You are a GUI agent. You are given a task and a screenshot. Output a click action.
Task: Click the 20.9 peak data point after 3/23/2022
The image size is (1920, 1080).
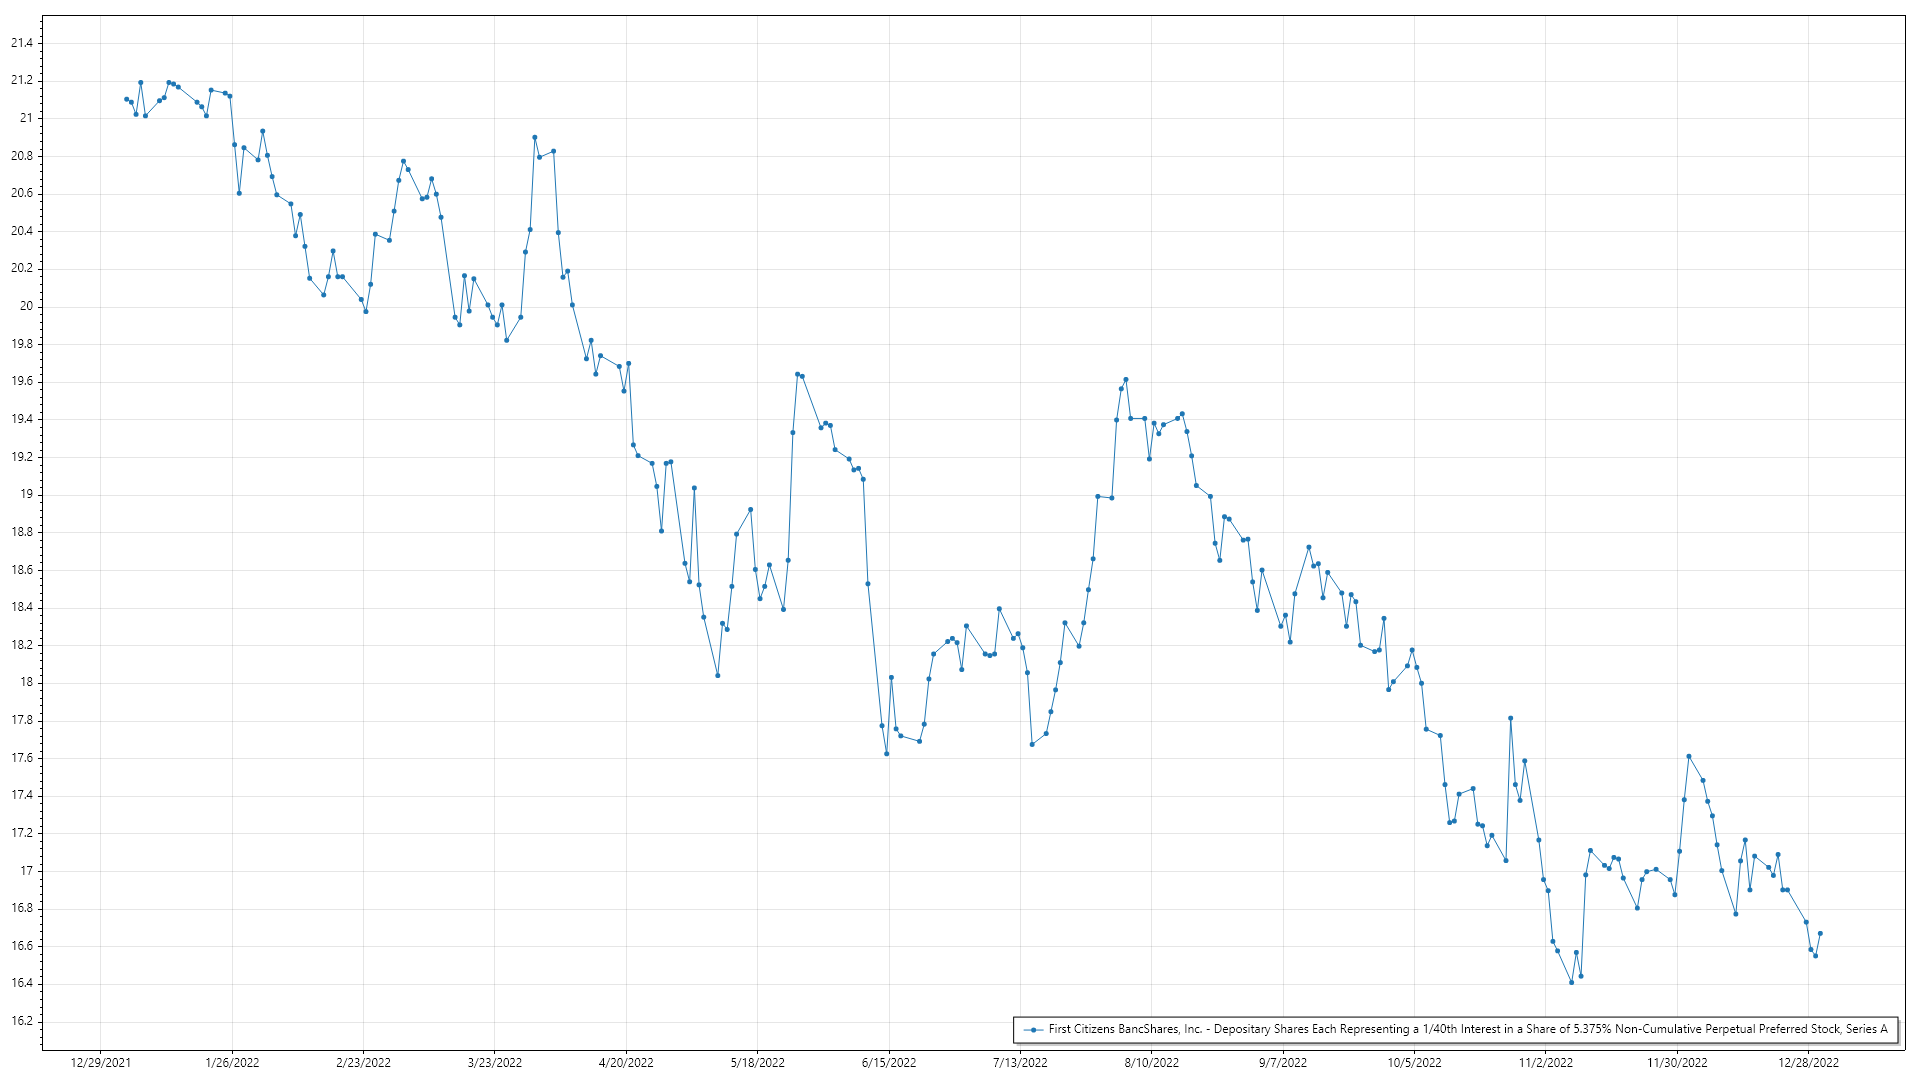click(534, 137)
